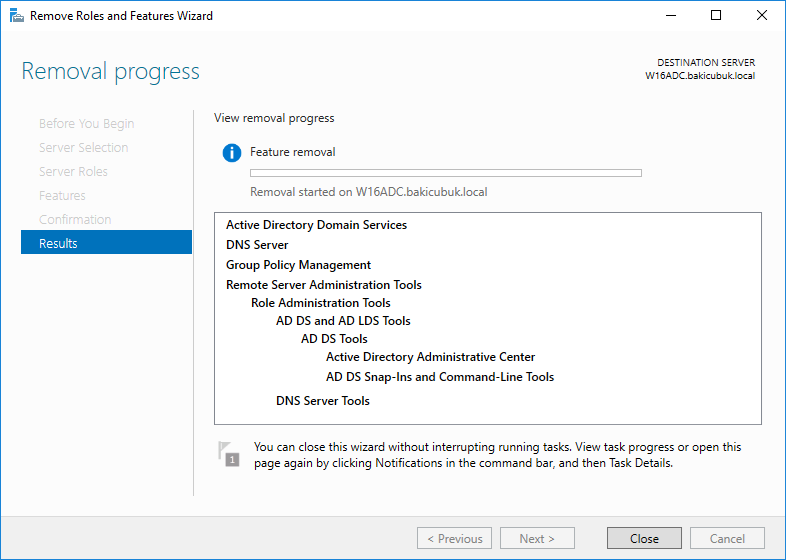786x560 pixels.
Task: Click the Next button
Action: (x=537, y=538)
